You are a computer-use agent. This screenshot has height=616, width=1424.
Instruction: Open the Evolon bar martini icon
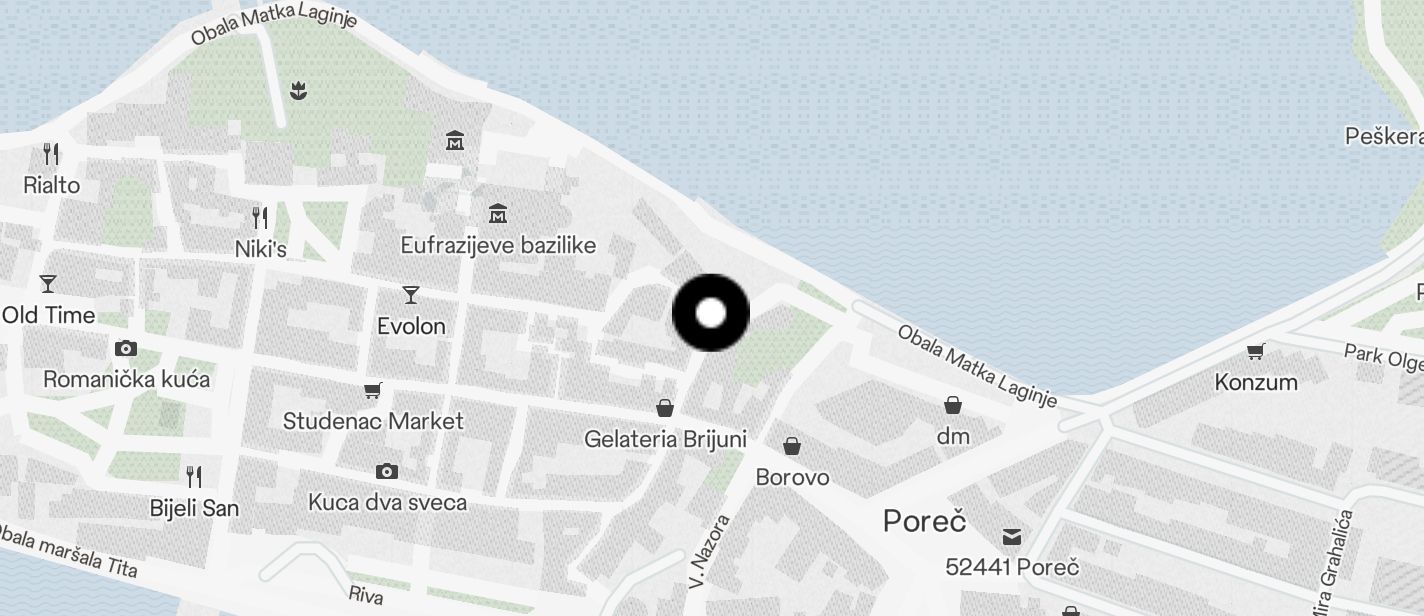click(411, 295)
